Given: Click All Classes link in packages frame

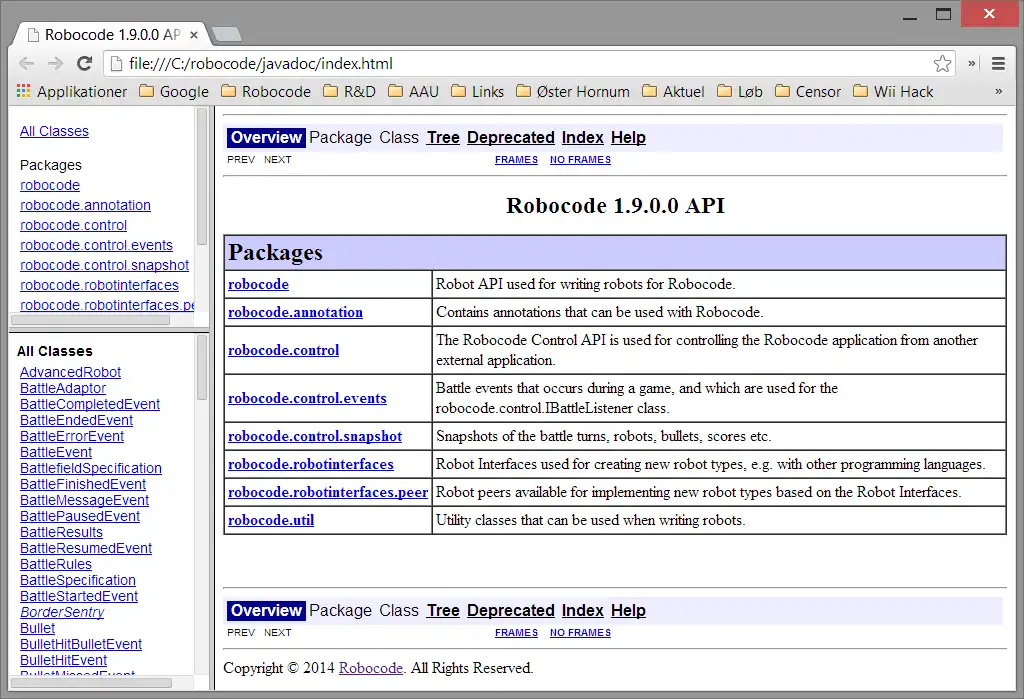Looking at the screenshot, I should (54, 131).
